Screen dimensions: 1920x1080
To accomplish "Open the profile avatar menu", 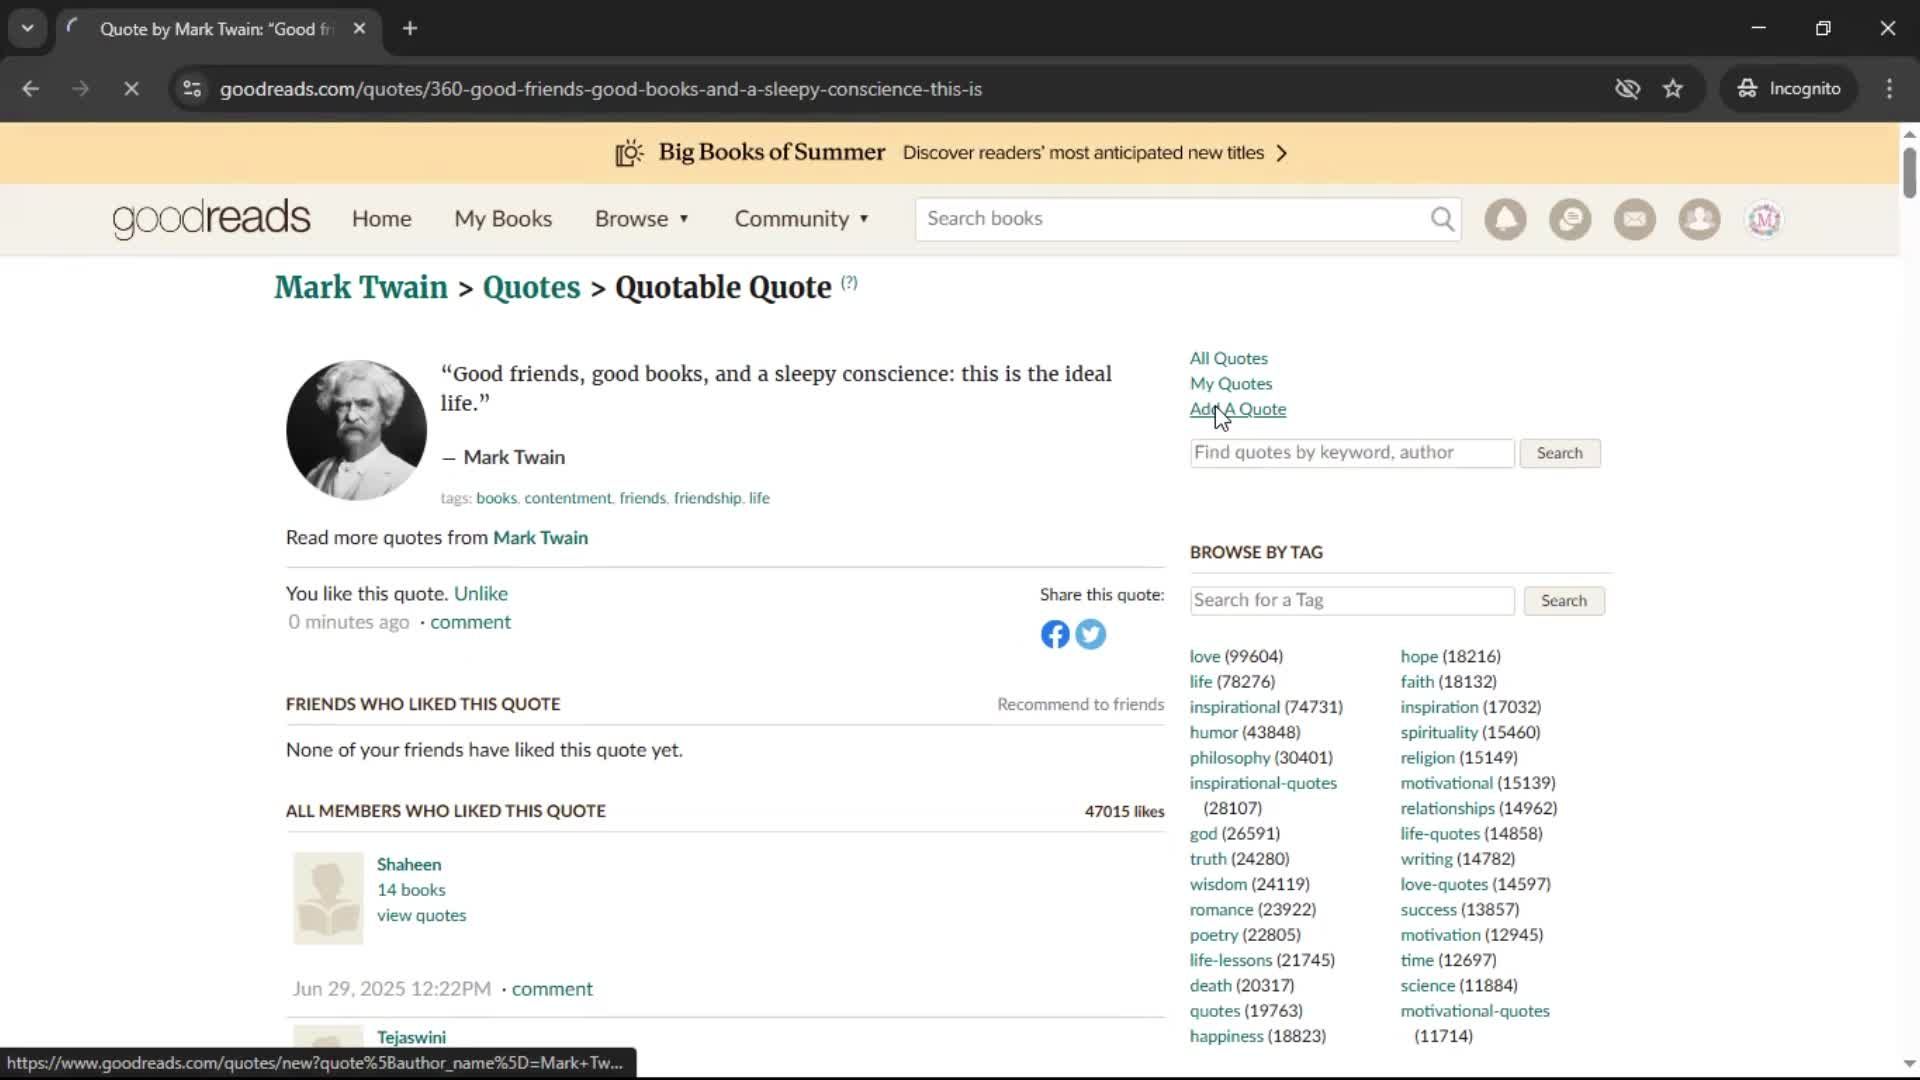I will click(1764, 219).
